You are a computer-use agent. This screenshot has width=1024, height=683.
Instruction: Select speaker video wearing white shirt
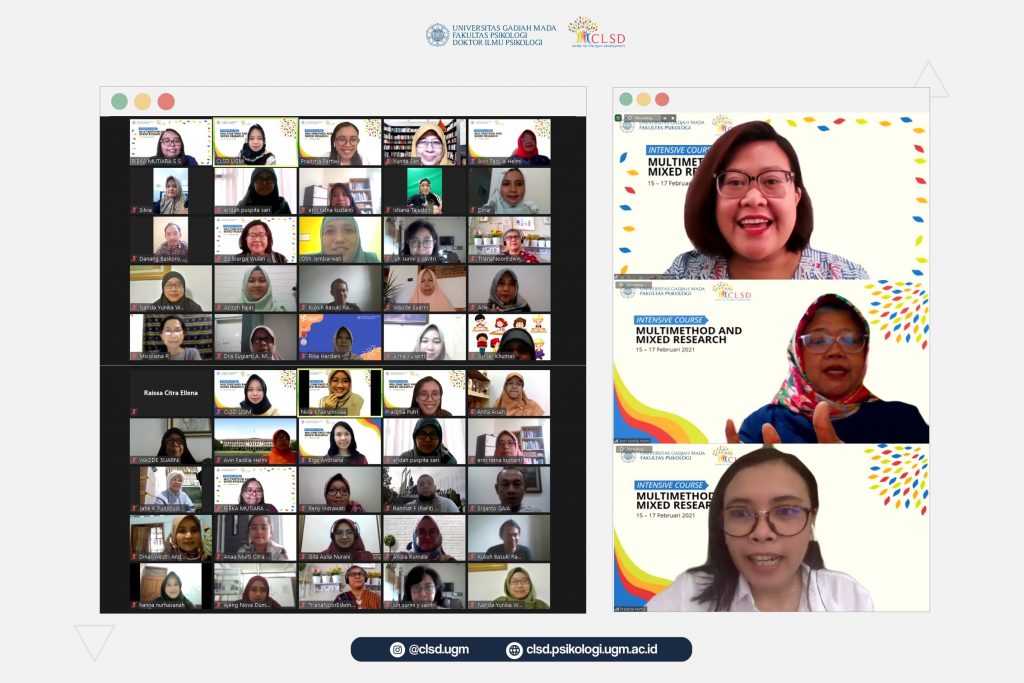click(771, 528)
